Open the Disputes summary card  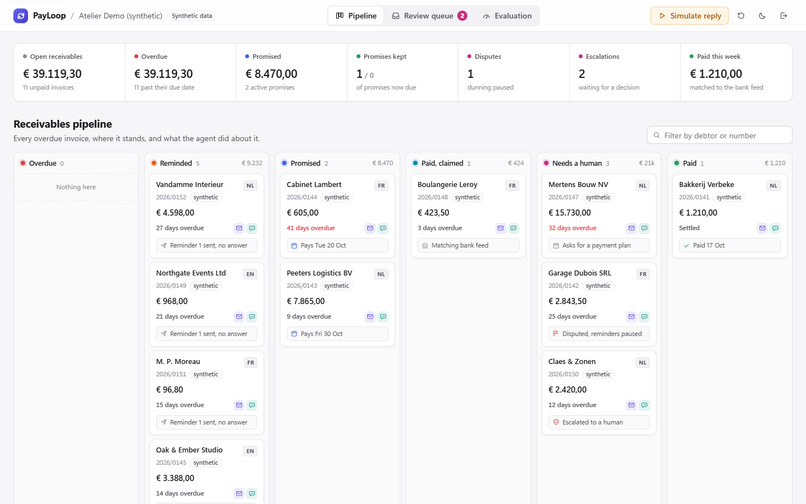click(514, 72)
